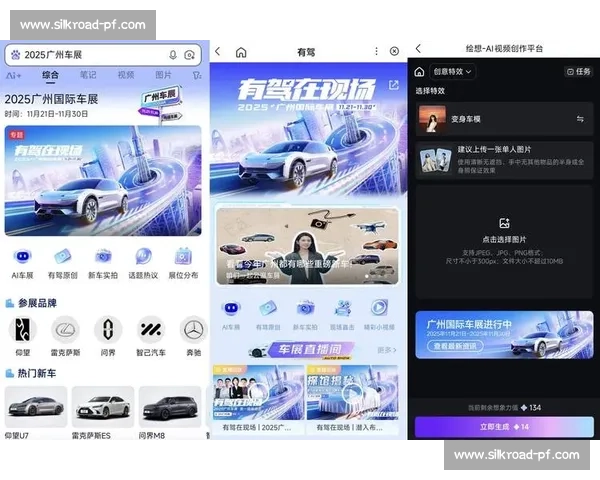This screenshot has width=600, height=480.
Task: Switch to the 笔记 tab
Action: coord(88,75)
